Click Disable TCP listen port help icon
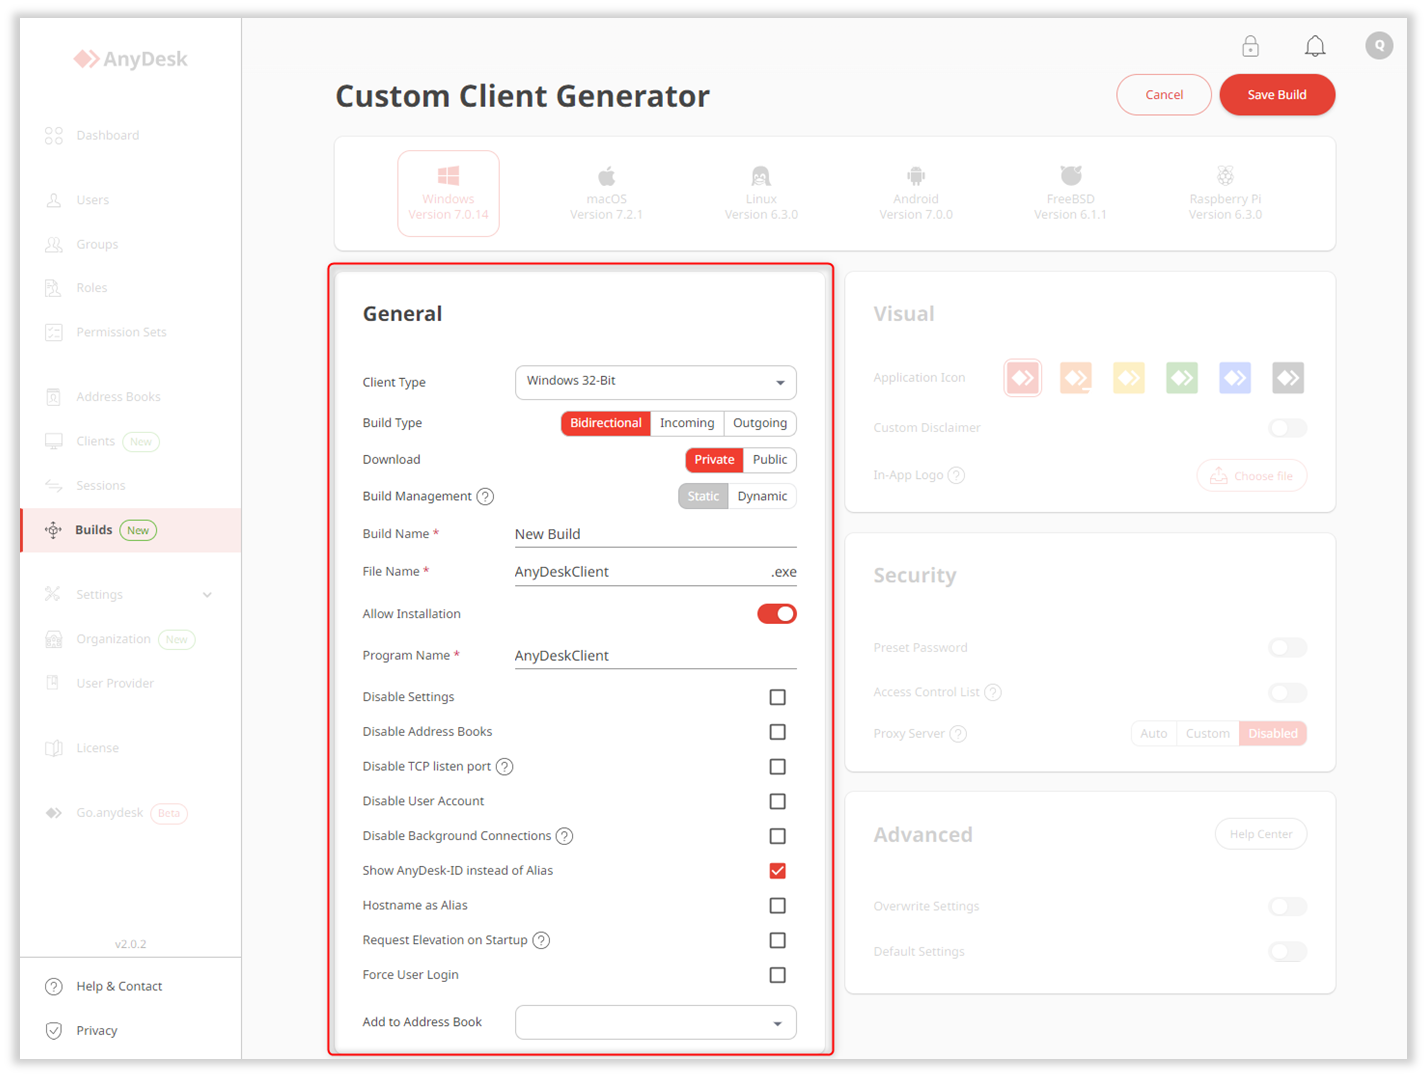The height and width of the screenshot is (1077, 1427). 505,767
